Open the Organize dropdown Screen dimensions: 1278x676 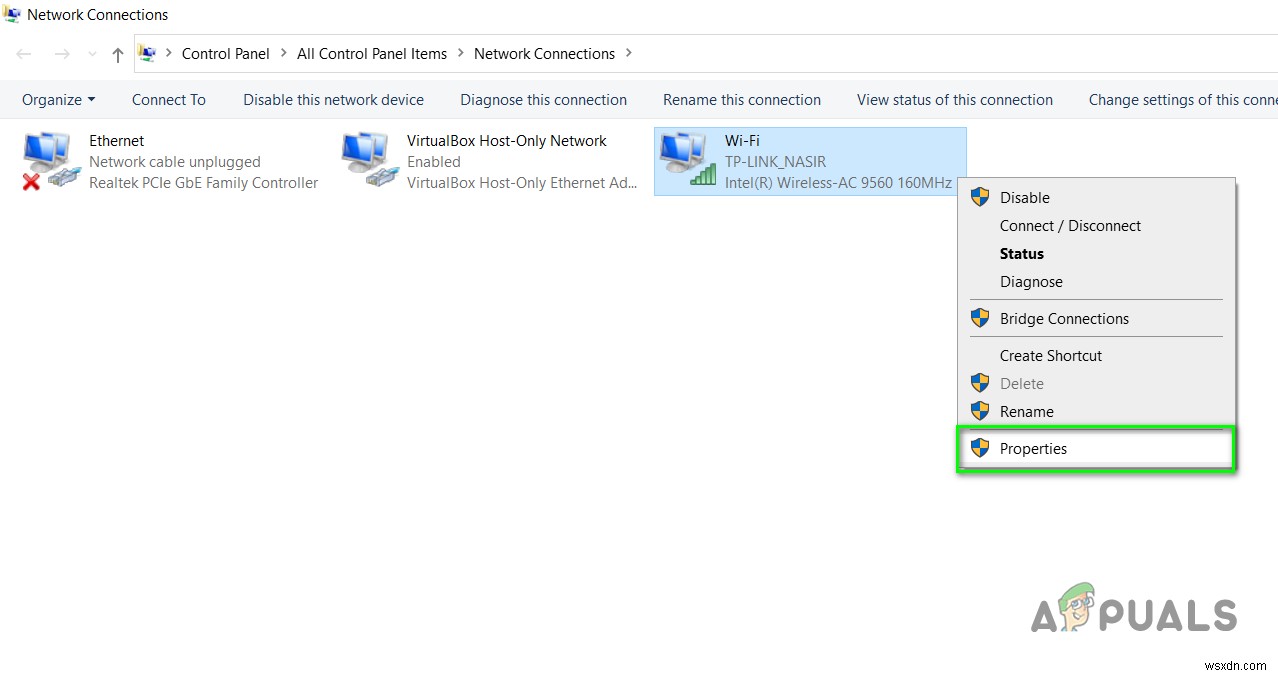(x=57, y=99)
